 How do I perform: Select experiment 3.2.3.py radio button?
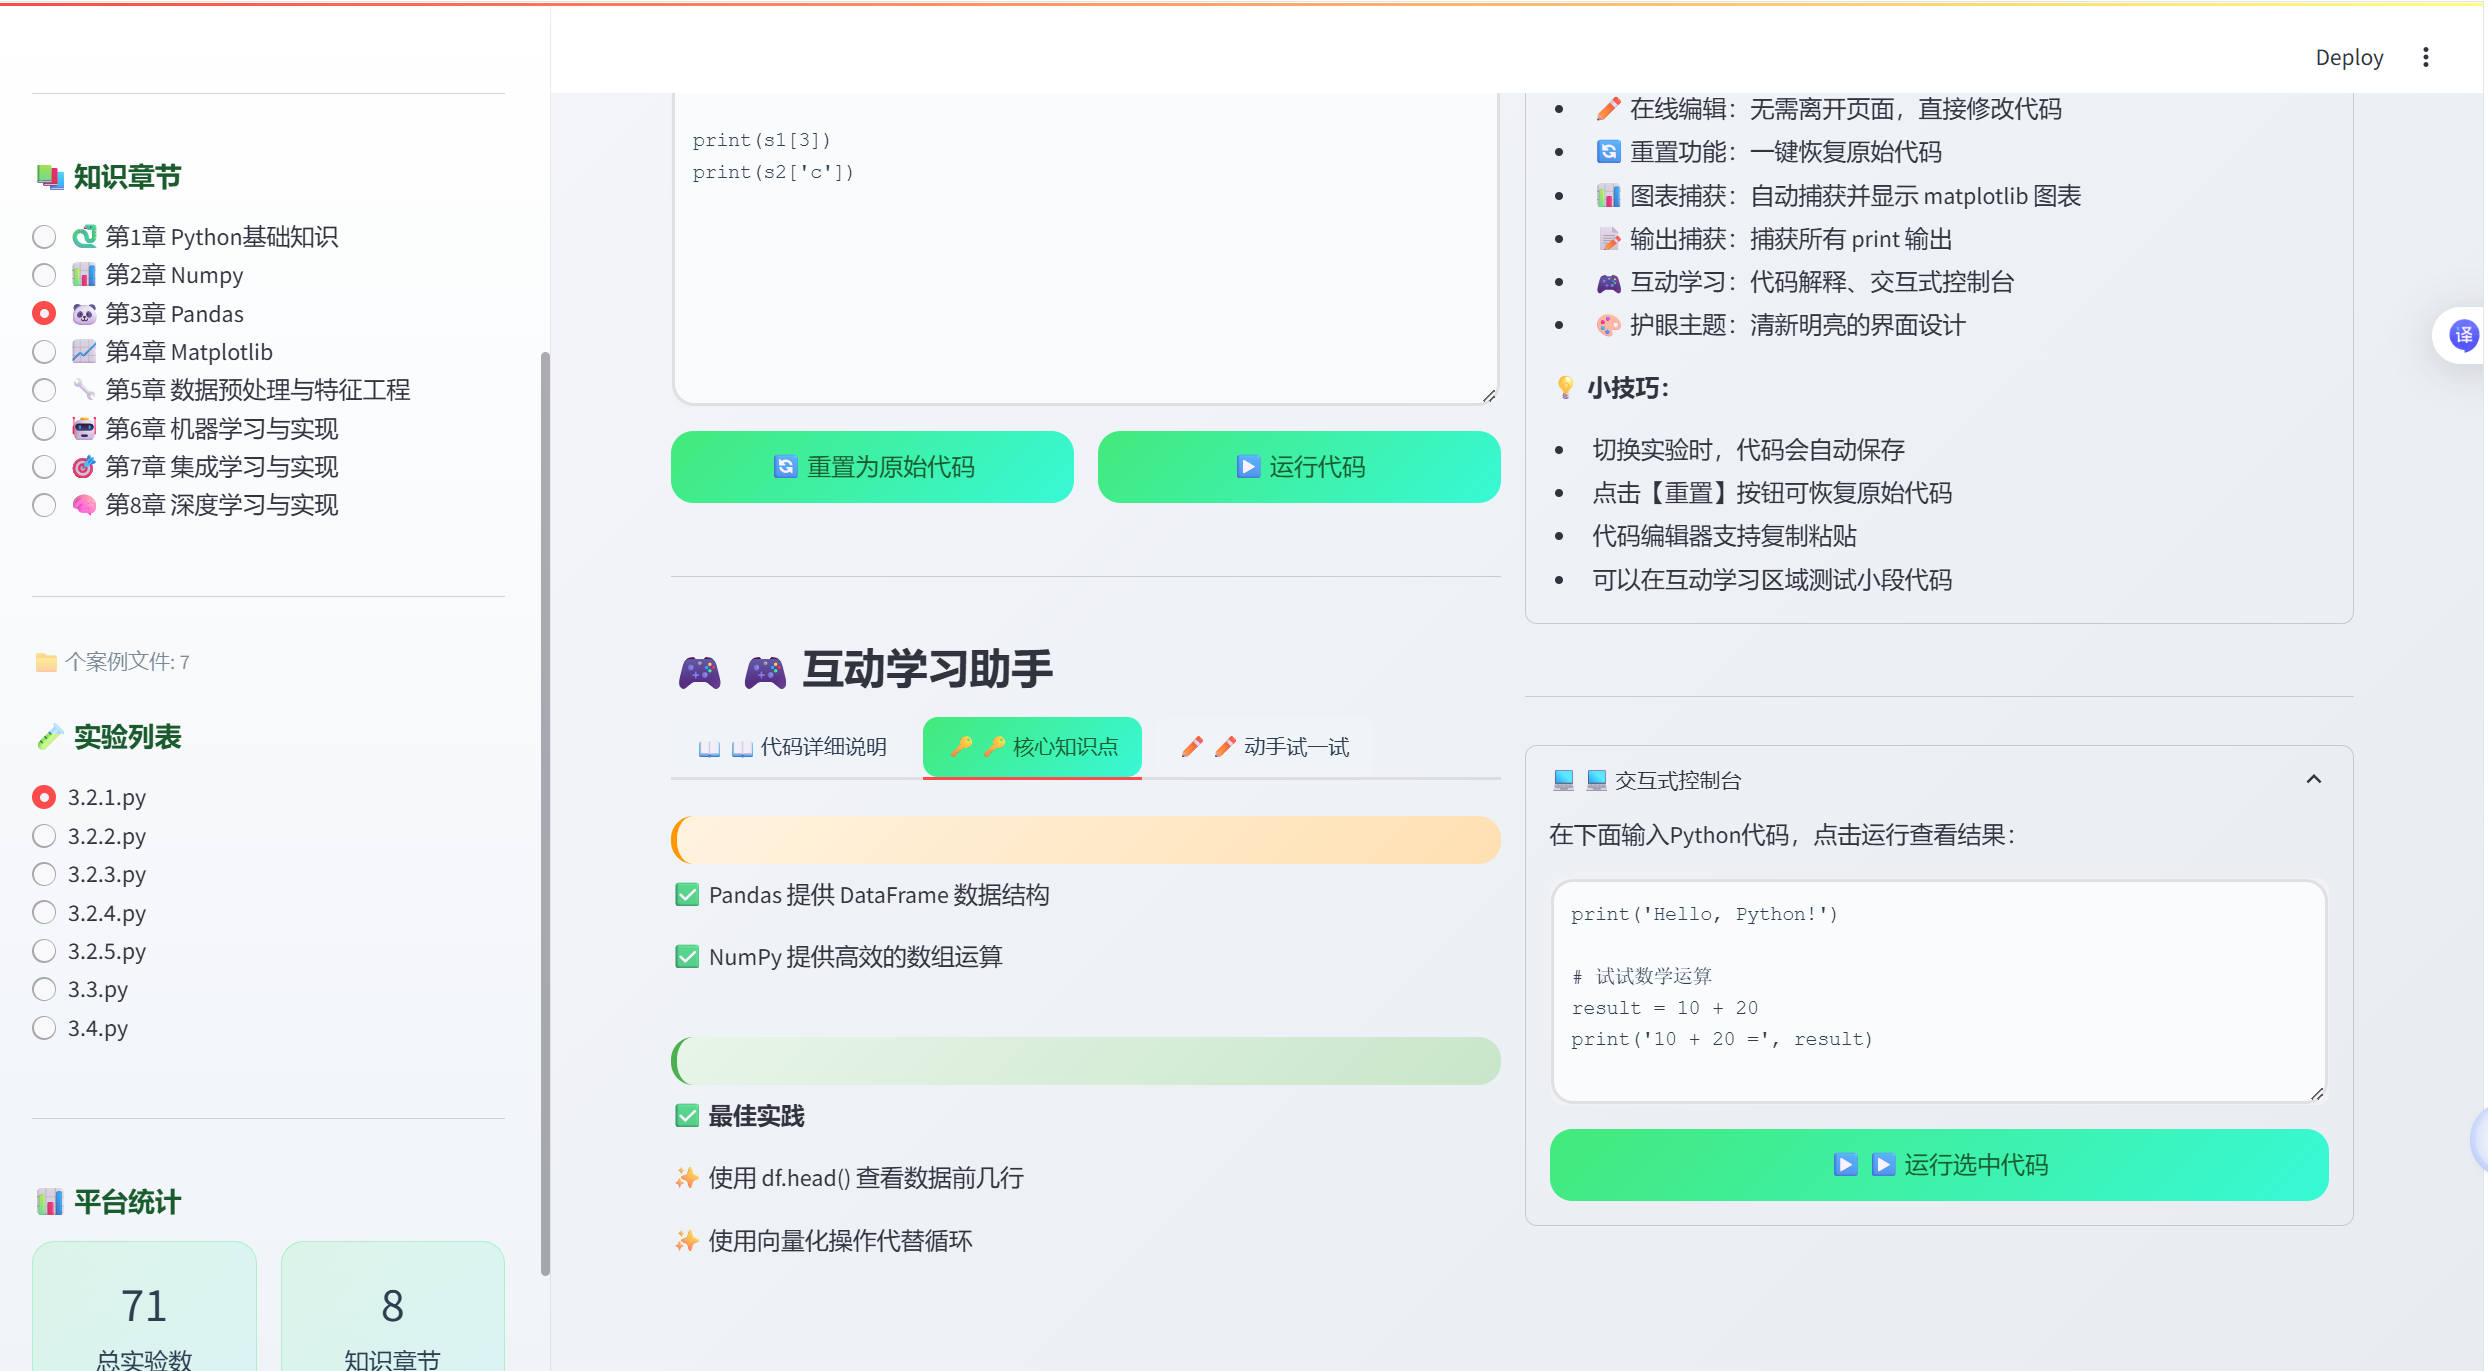(x=44, y=874)
